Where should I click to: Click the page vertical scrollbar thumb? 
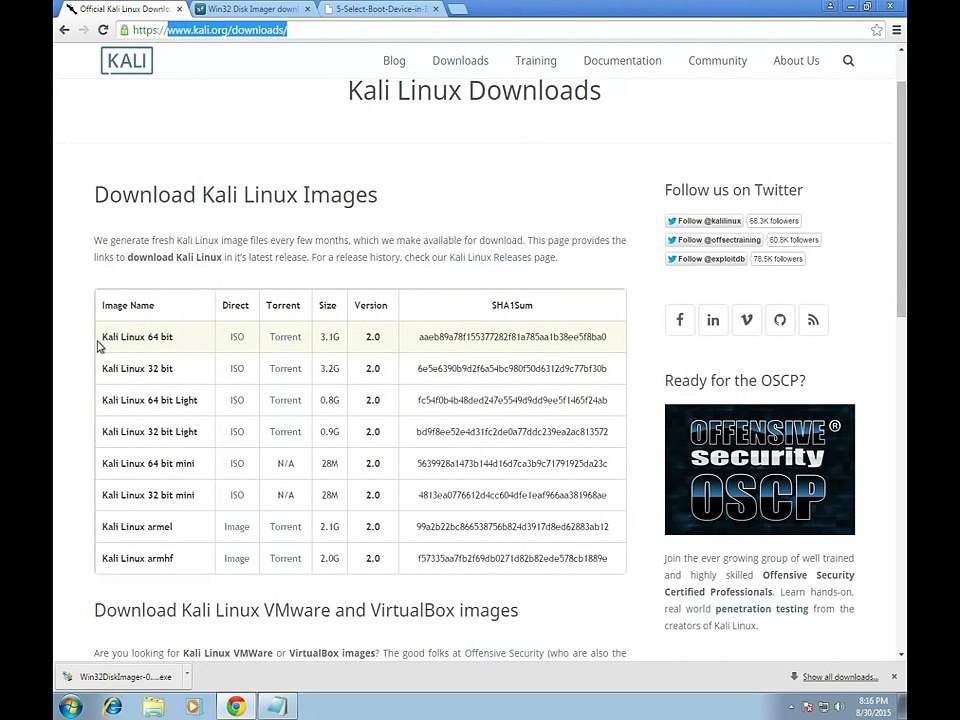[901, 199]
